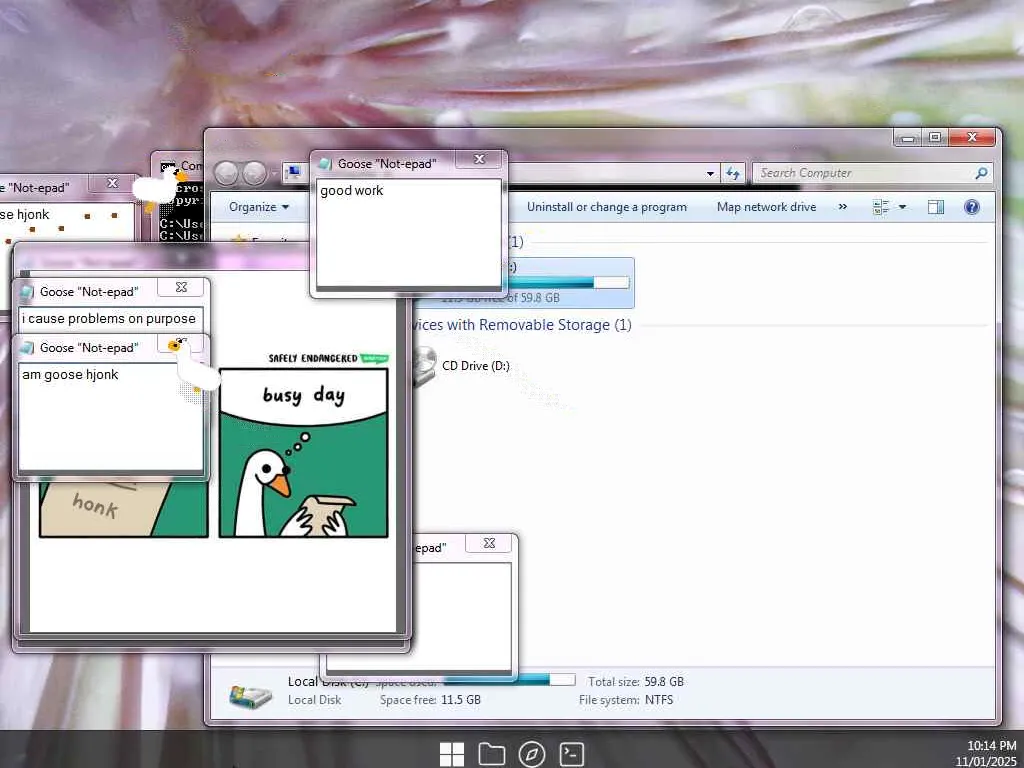Close the "good work" Goose Not-epad window
Screen dimensions: 1024x768
(x=479, y=159)
